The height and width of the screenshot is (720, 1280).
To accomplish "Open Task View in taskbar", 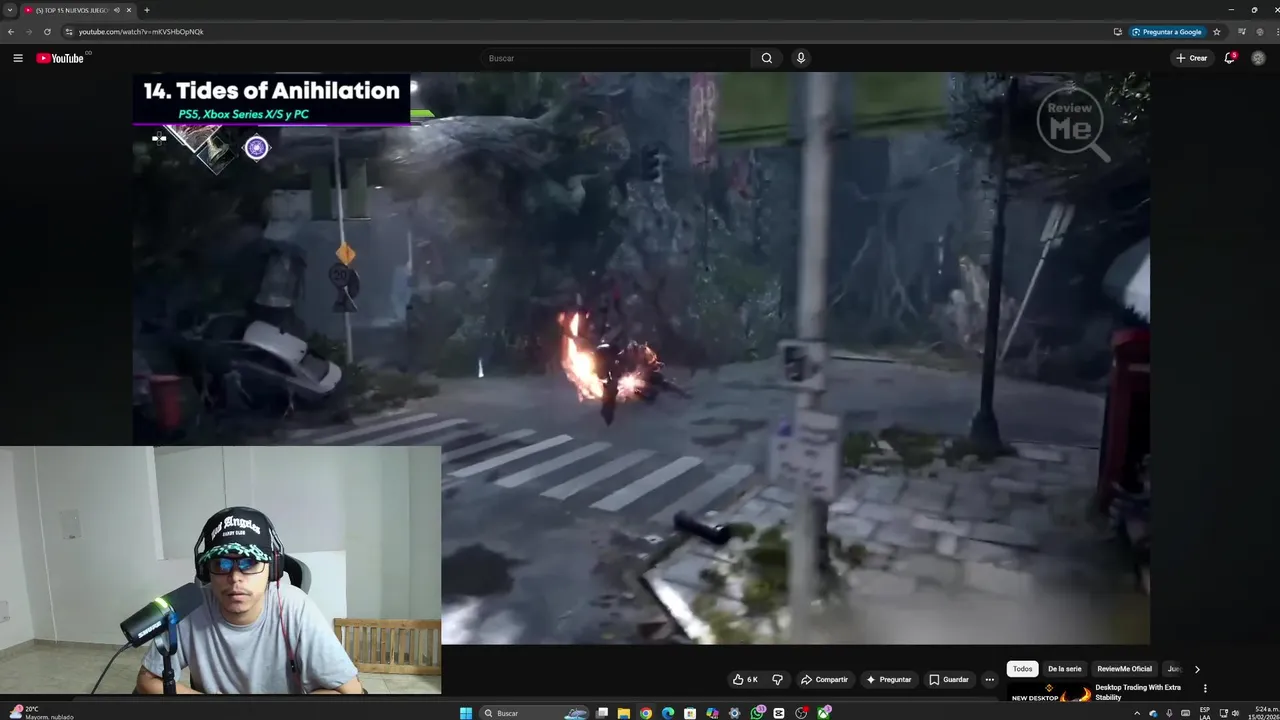I will click(602, 713).
